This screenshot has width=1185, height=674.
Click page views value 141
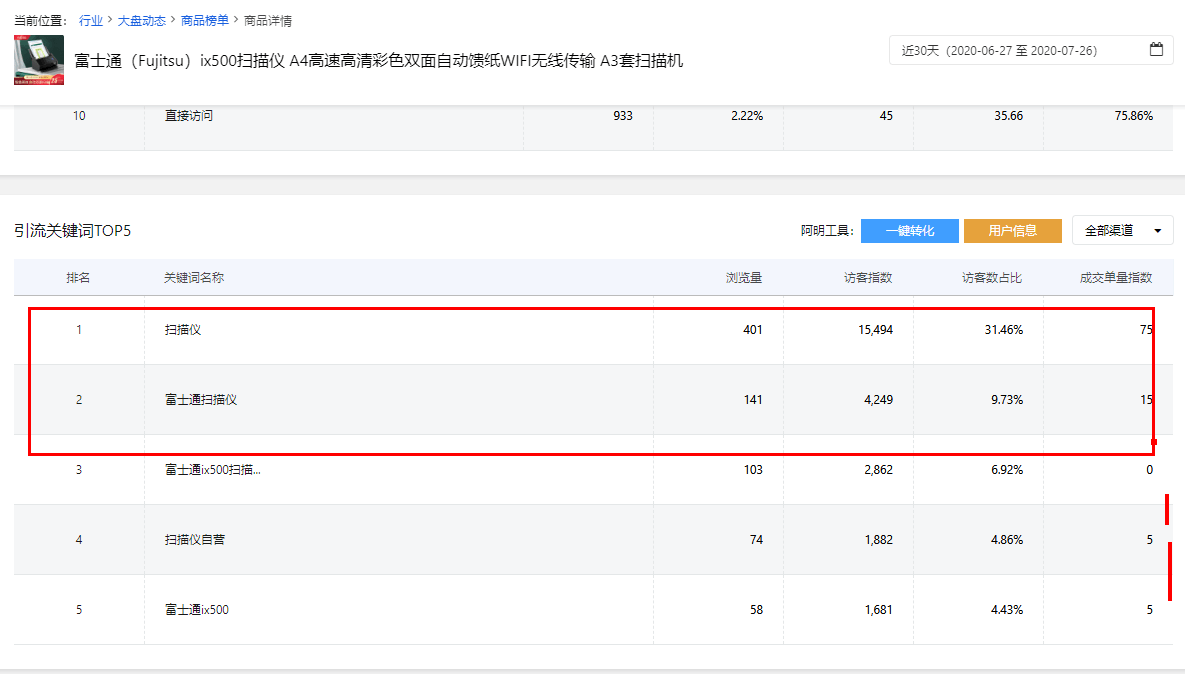[x=753, y=400]
